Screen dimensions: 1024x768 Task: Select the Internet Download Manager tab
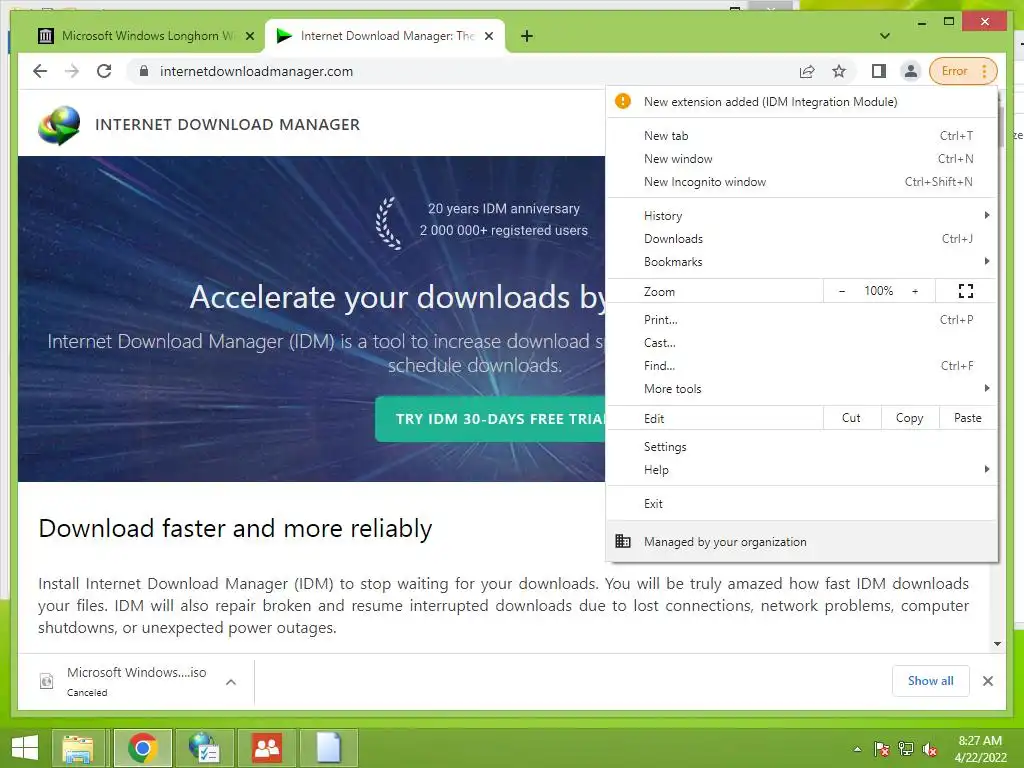[384, 36]
